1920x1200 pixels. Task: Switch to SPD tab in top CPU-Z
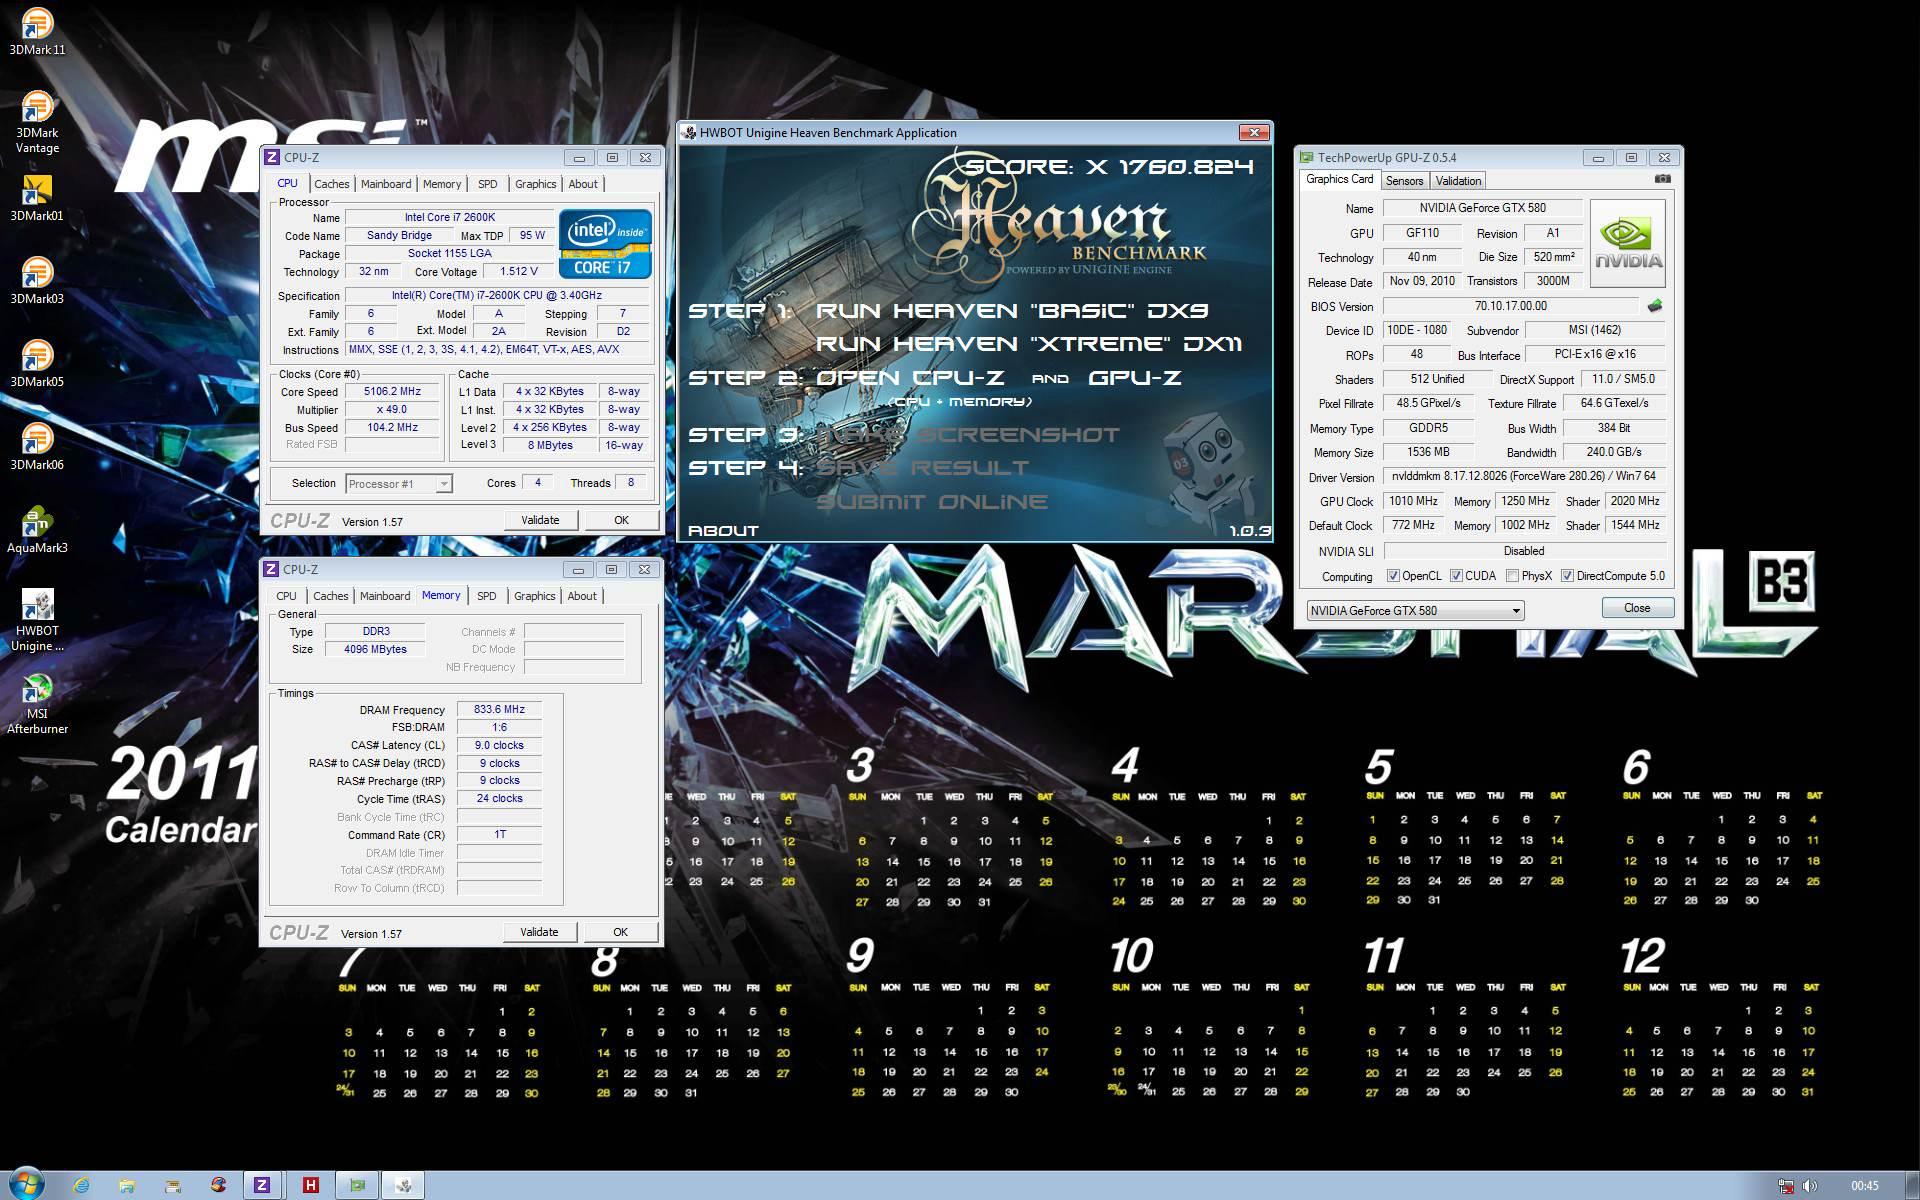click(487, 184)
